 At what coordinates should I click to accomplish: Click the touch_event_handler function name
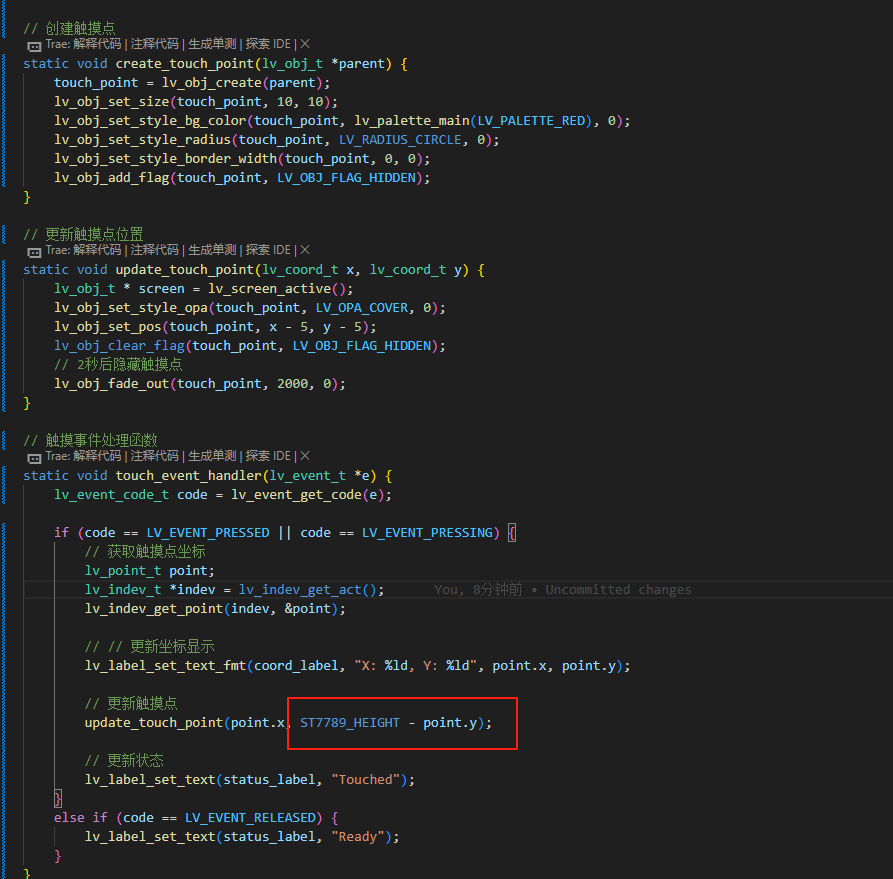pos(189,476)
